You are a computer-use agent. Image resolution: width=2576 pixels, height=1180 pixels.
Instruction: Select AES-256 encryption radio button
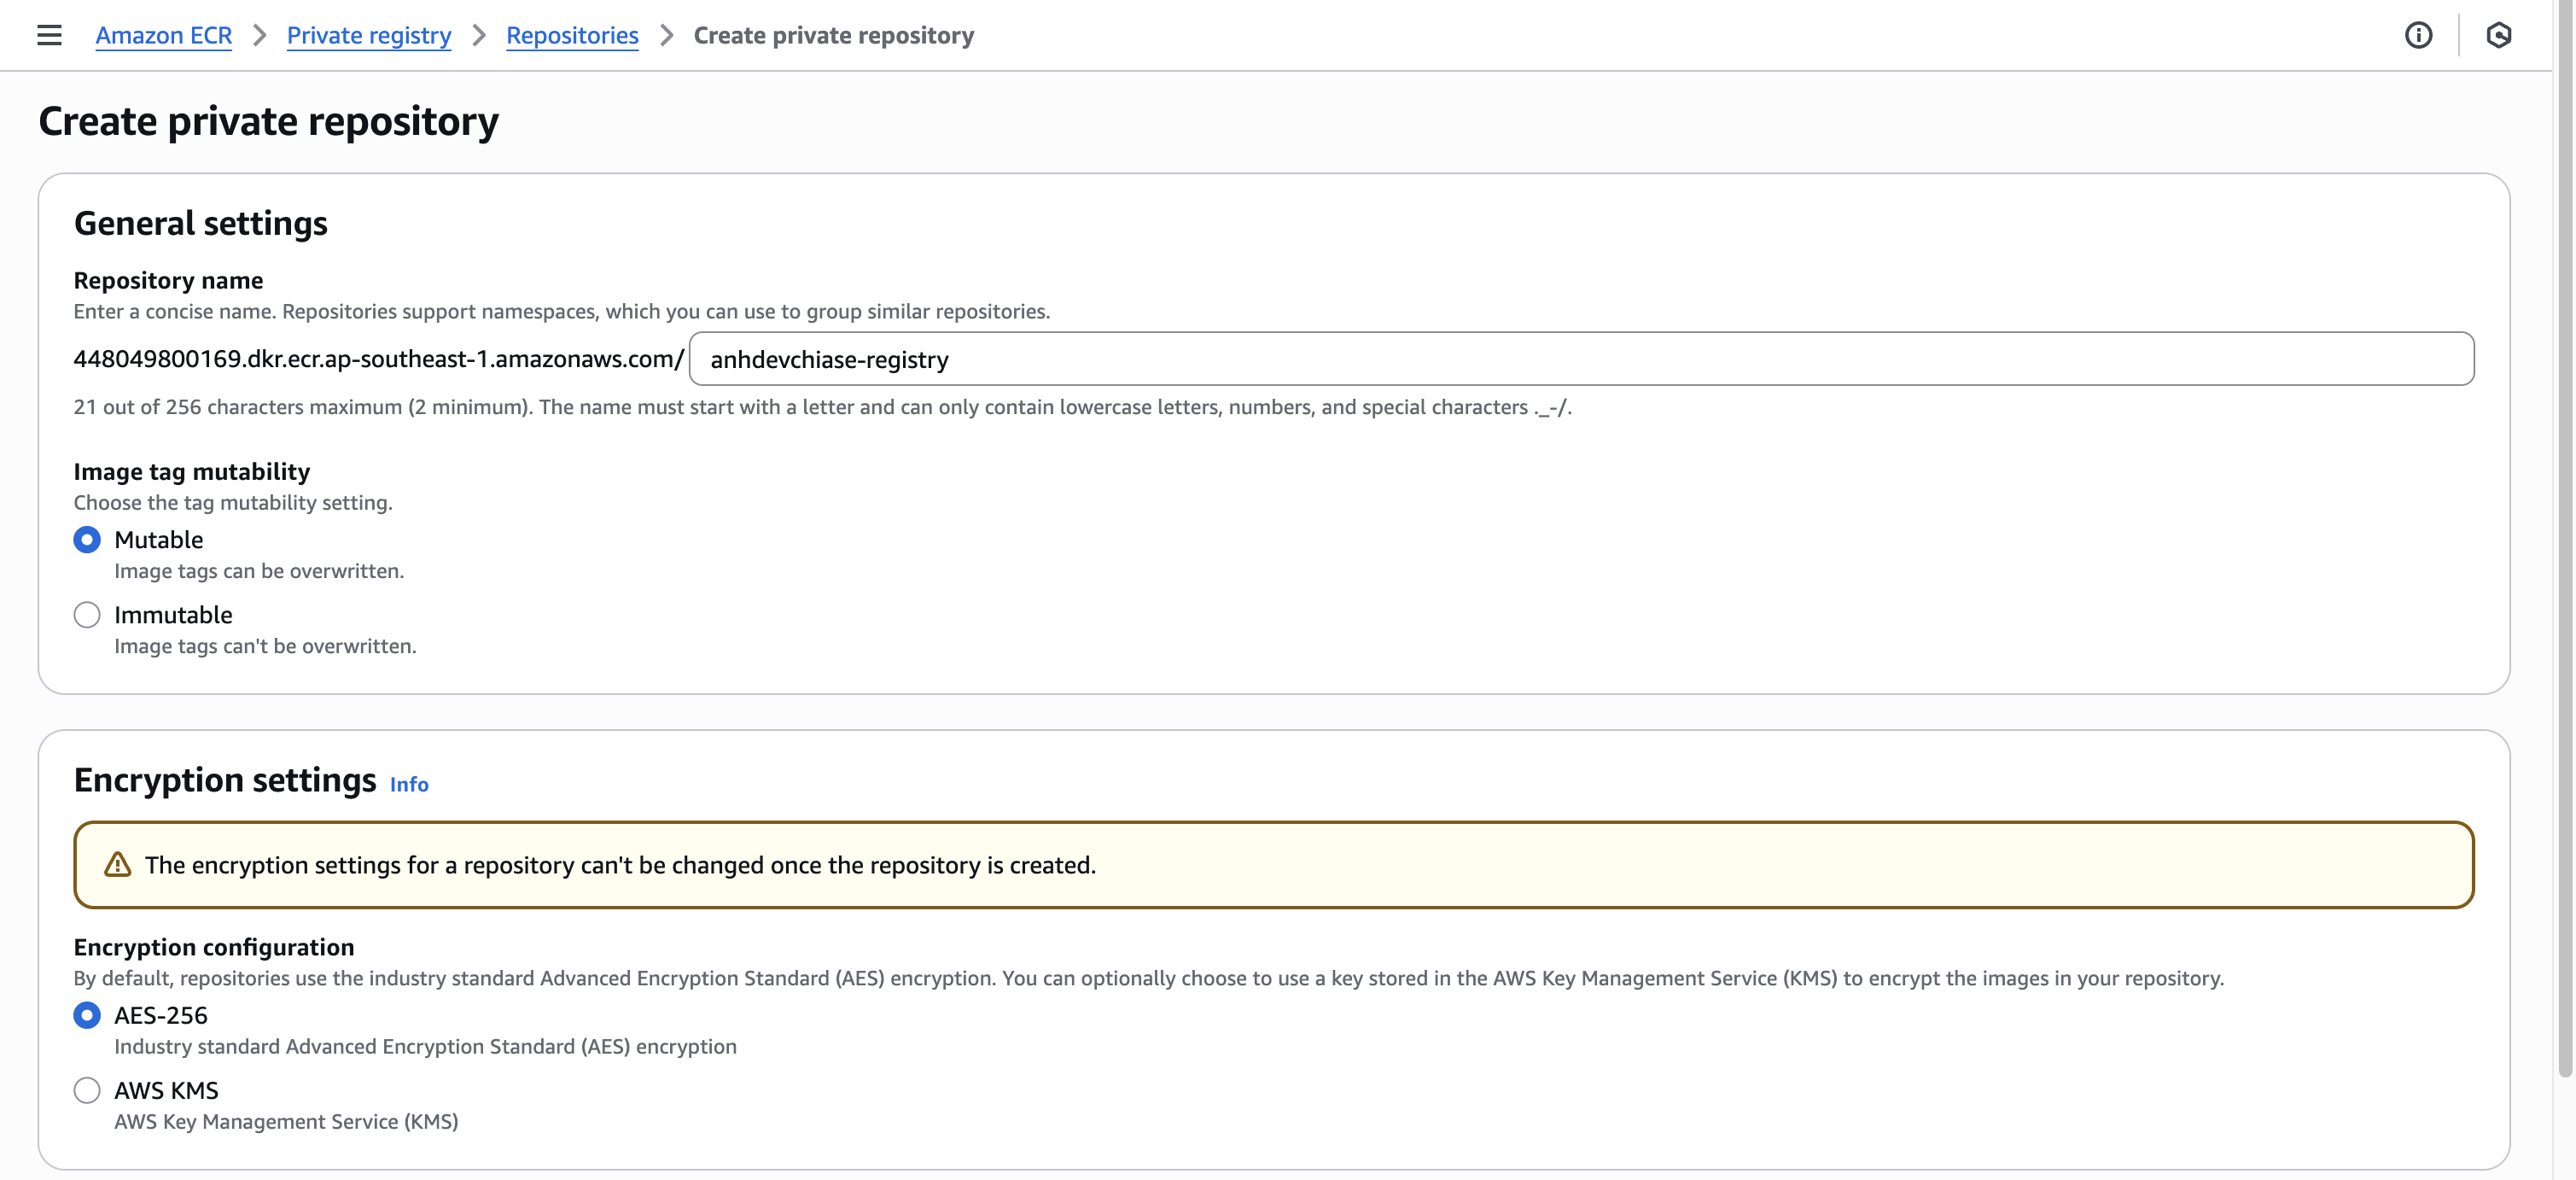click(x=87, y=1015)
